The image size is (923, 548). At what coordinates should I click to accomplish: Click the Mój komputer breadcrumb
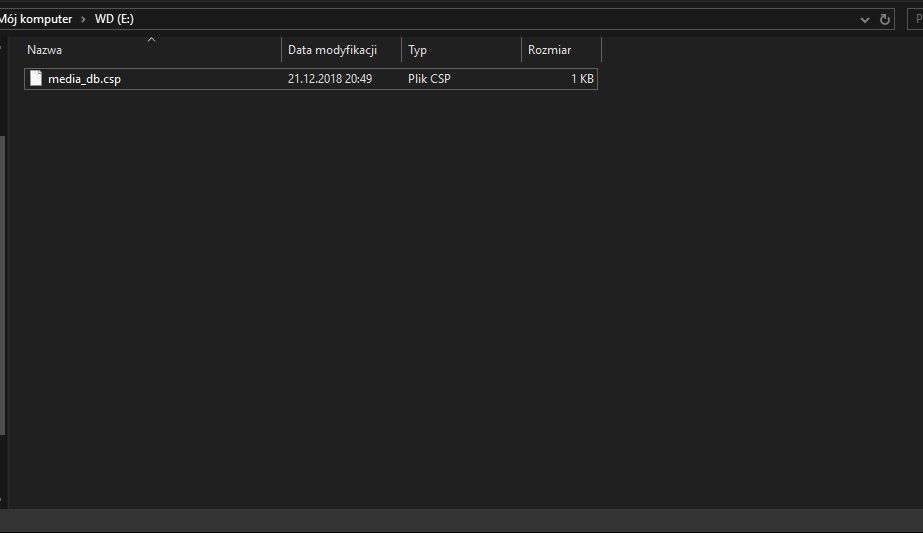[35, 19]
